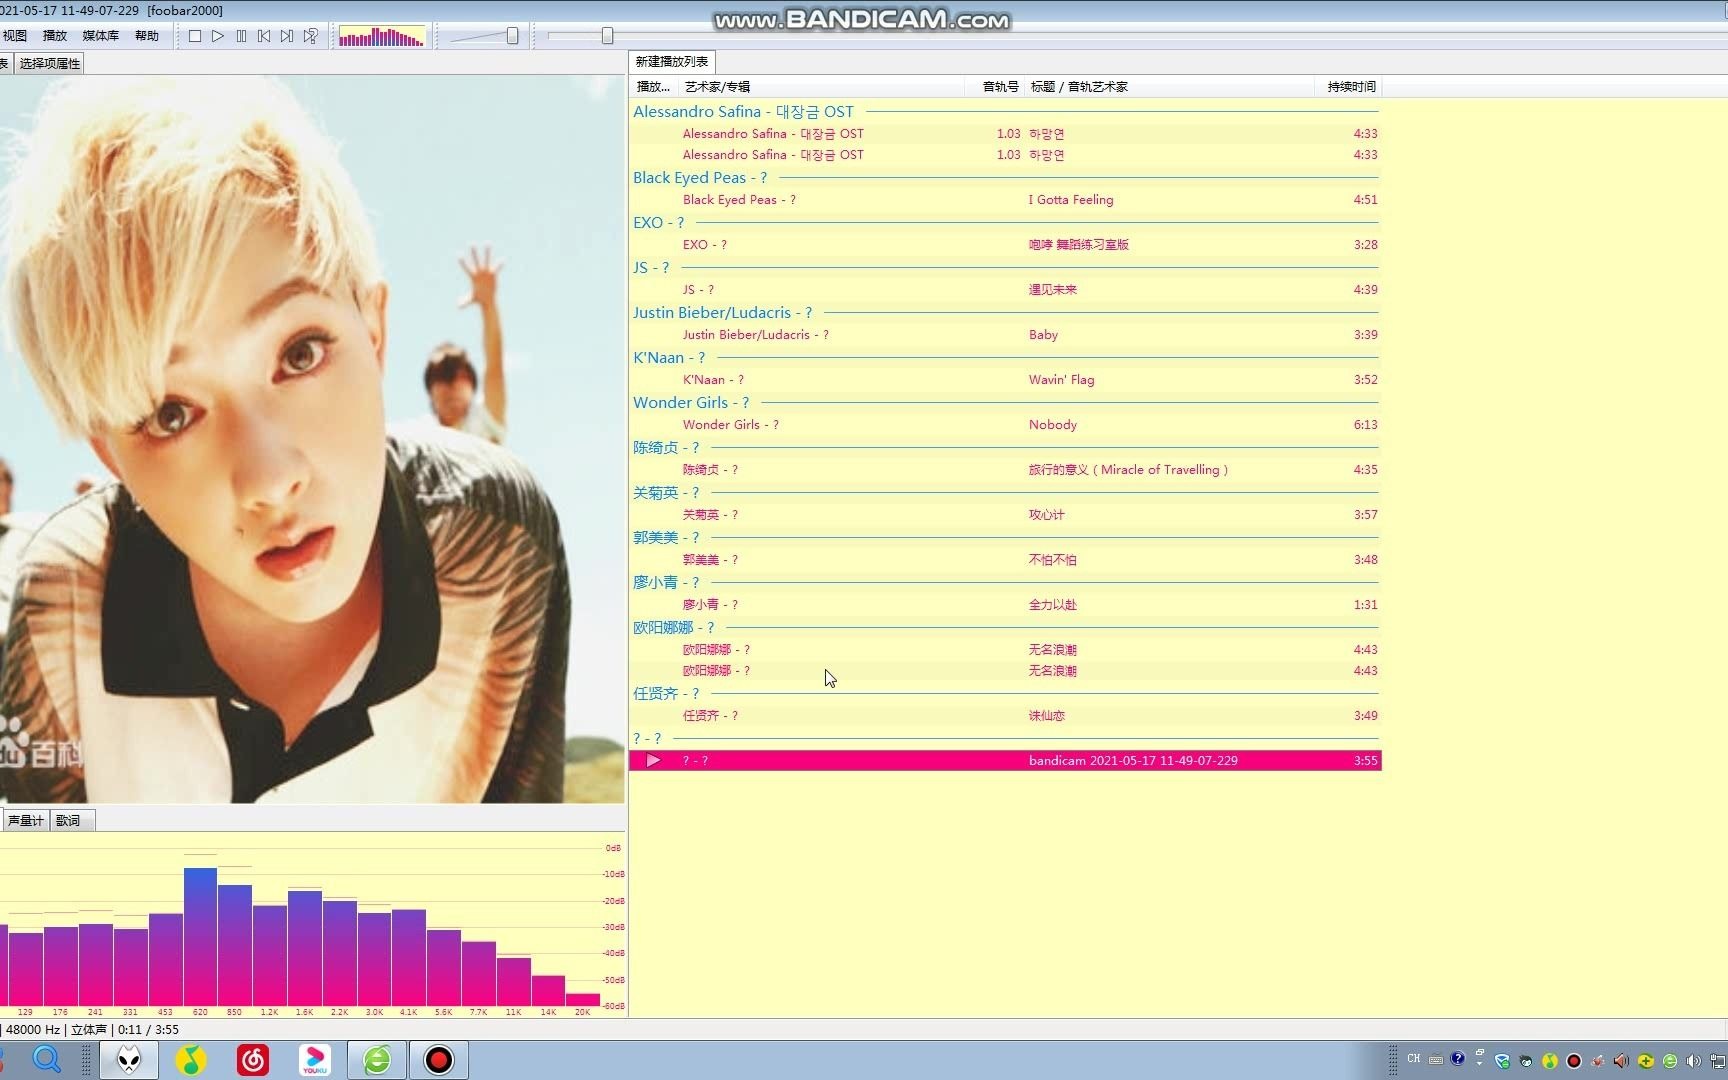Click the 0:11 / 3:55 status bar time
Screen dimensions: 1728x1080
point(148,1030)
